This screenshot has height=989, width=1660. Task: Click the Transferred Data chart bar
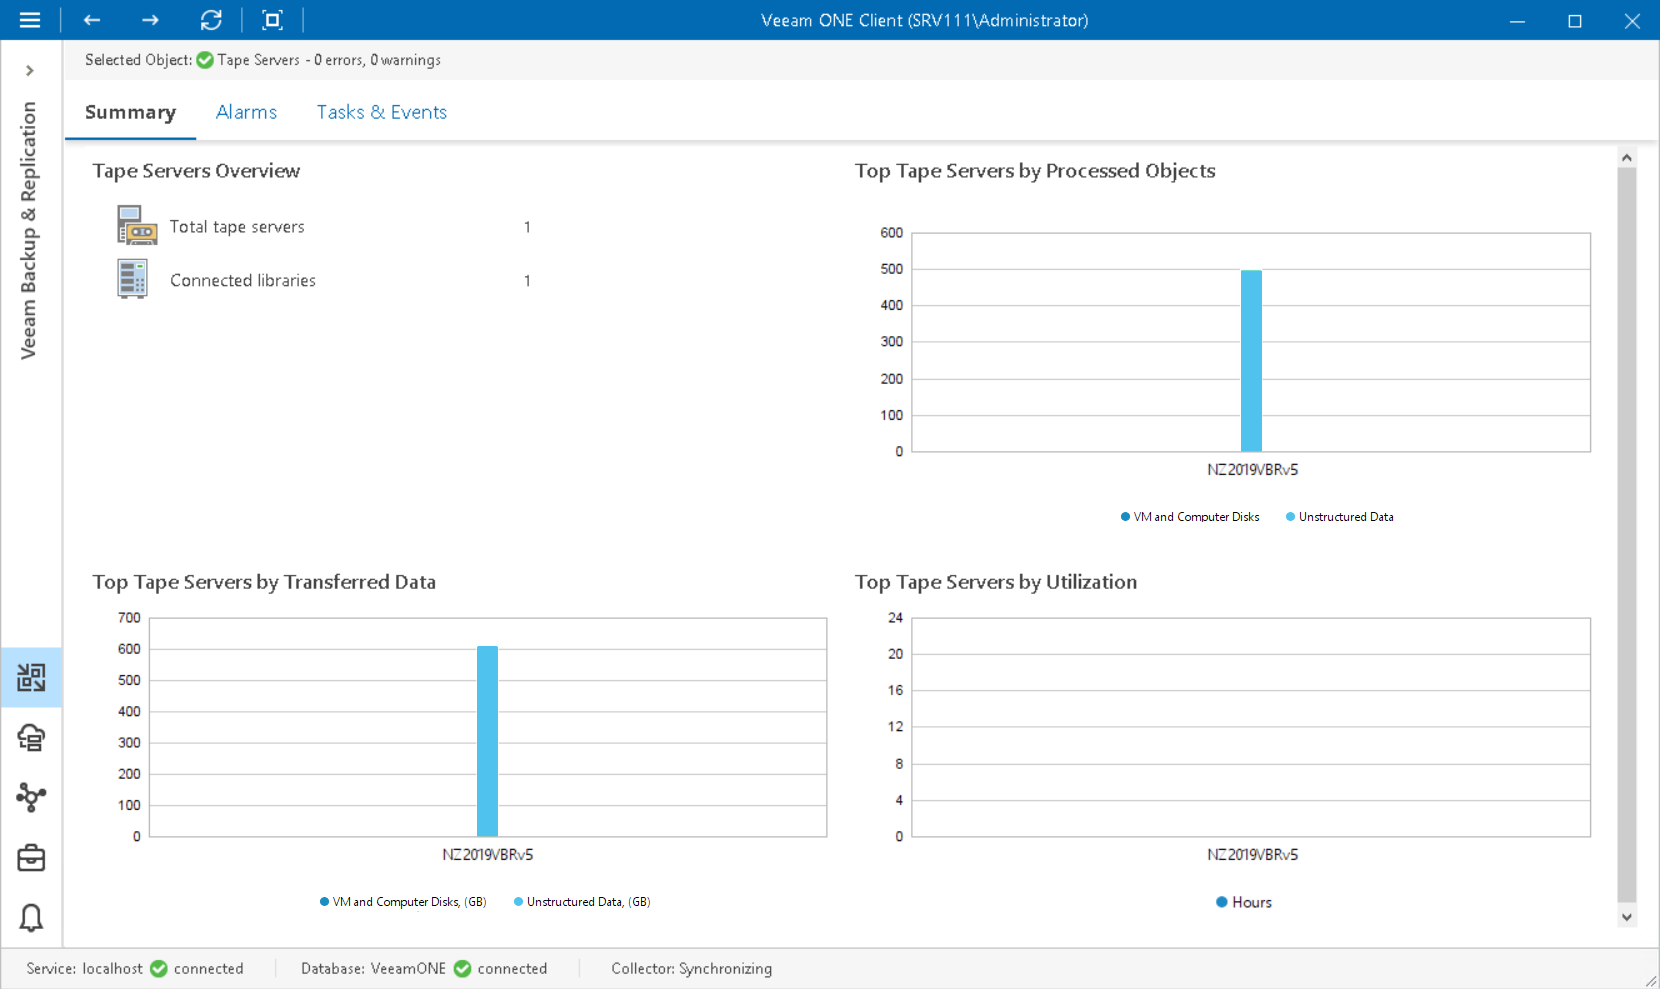pyautogui.click(x=487, y=741)
